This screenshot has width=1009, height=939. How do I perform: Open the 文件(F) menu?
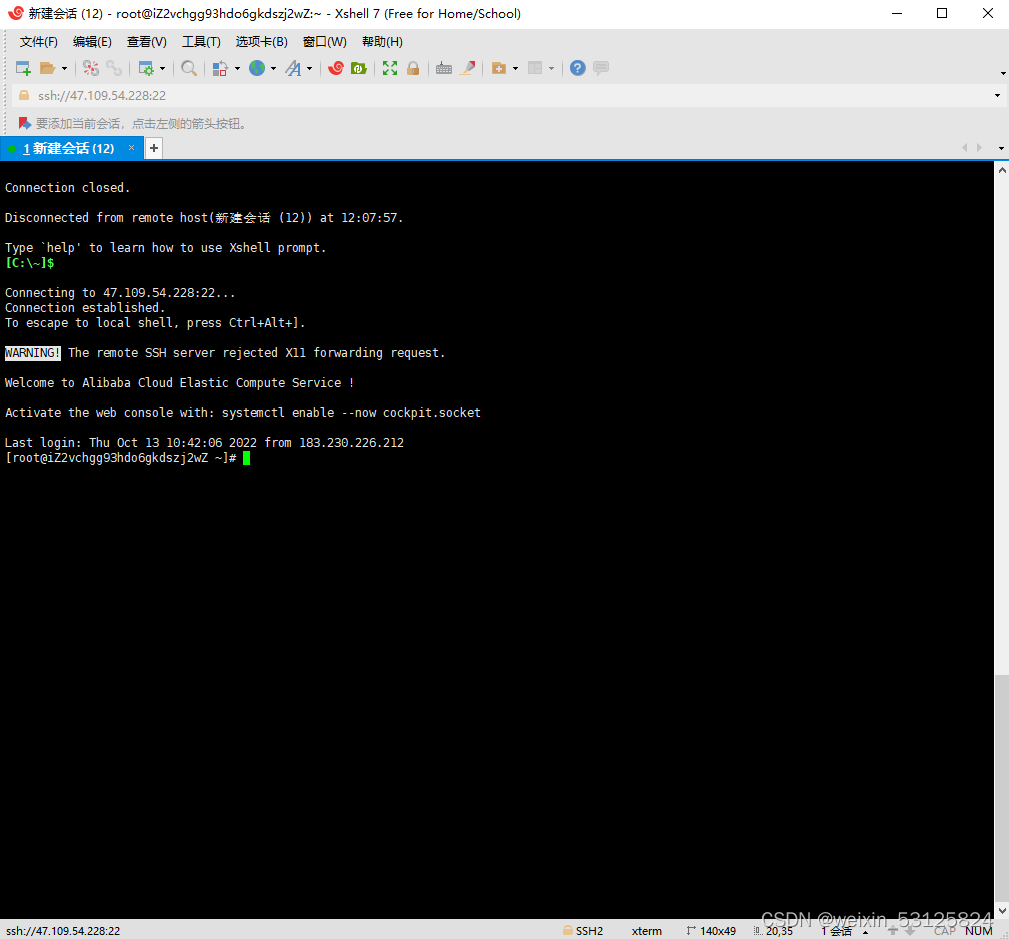[x=39, y=42]
